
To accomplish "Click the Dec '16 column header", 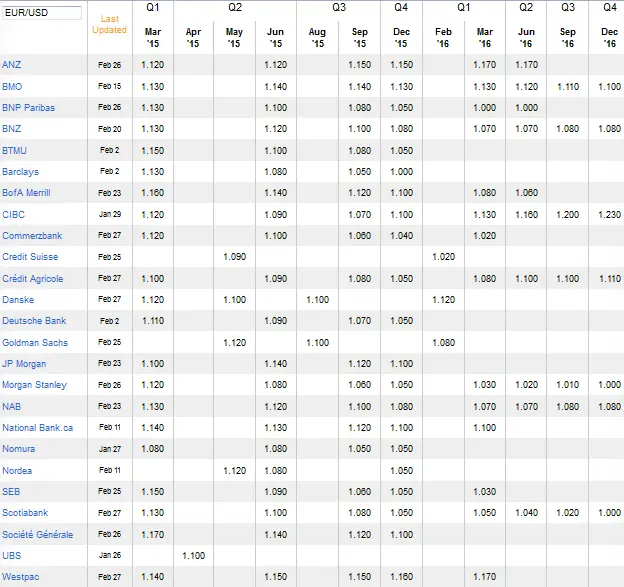I will click(x=609, y=37).
